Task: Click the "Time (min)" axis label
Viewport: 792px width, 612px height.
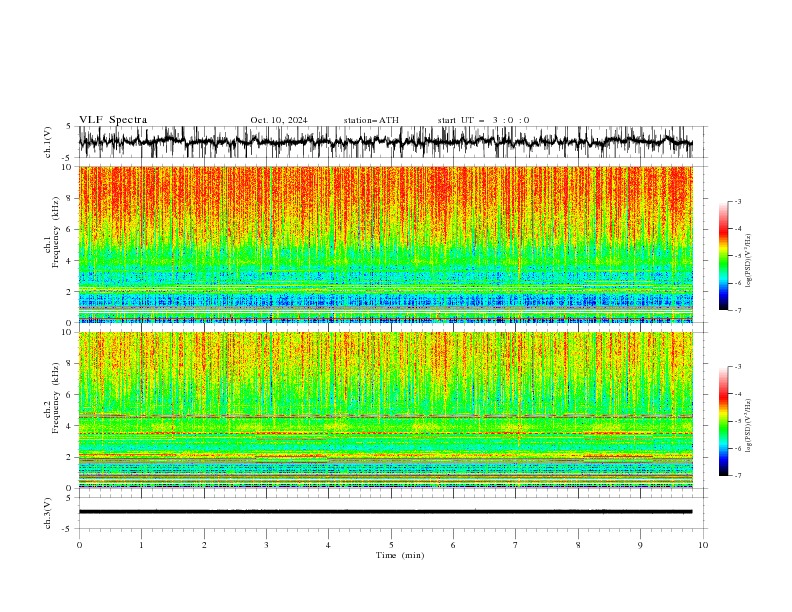Action: [x=400, y=555]
